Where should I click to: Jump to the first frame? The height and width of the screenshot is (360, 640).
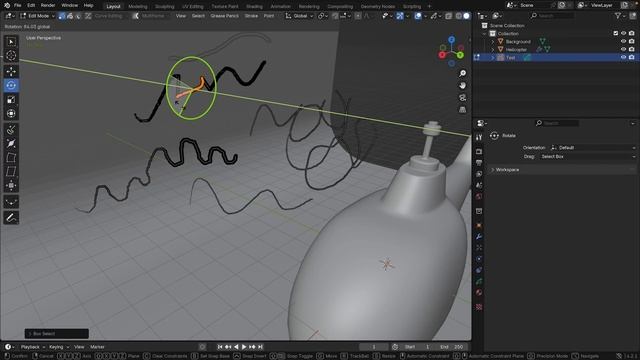point(220,347)
